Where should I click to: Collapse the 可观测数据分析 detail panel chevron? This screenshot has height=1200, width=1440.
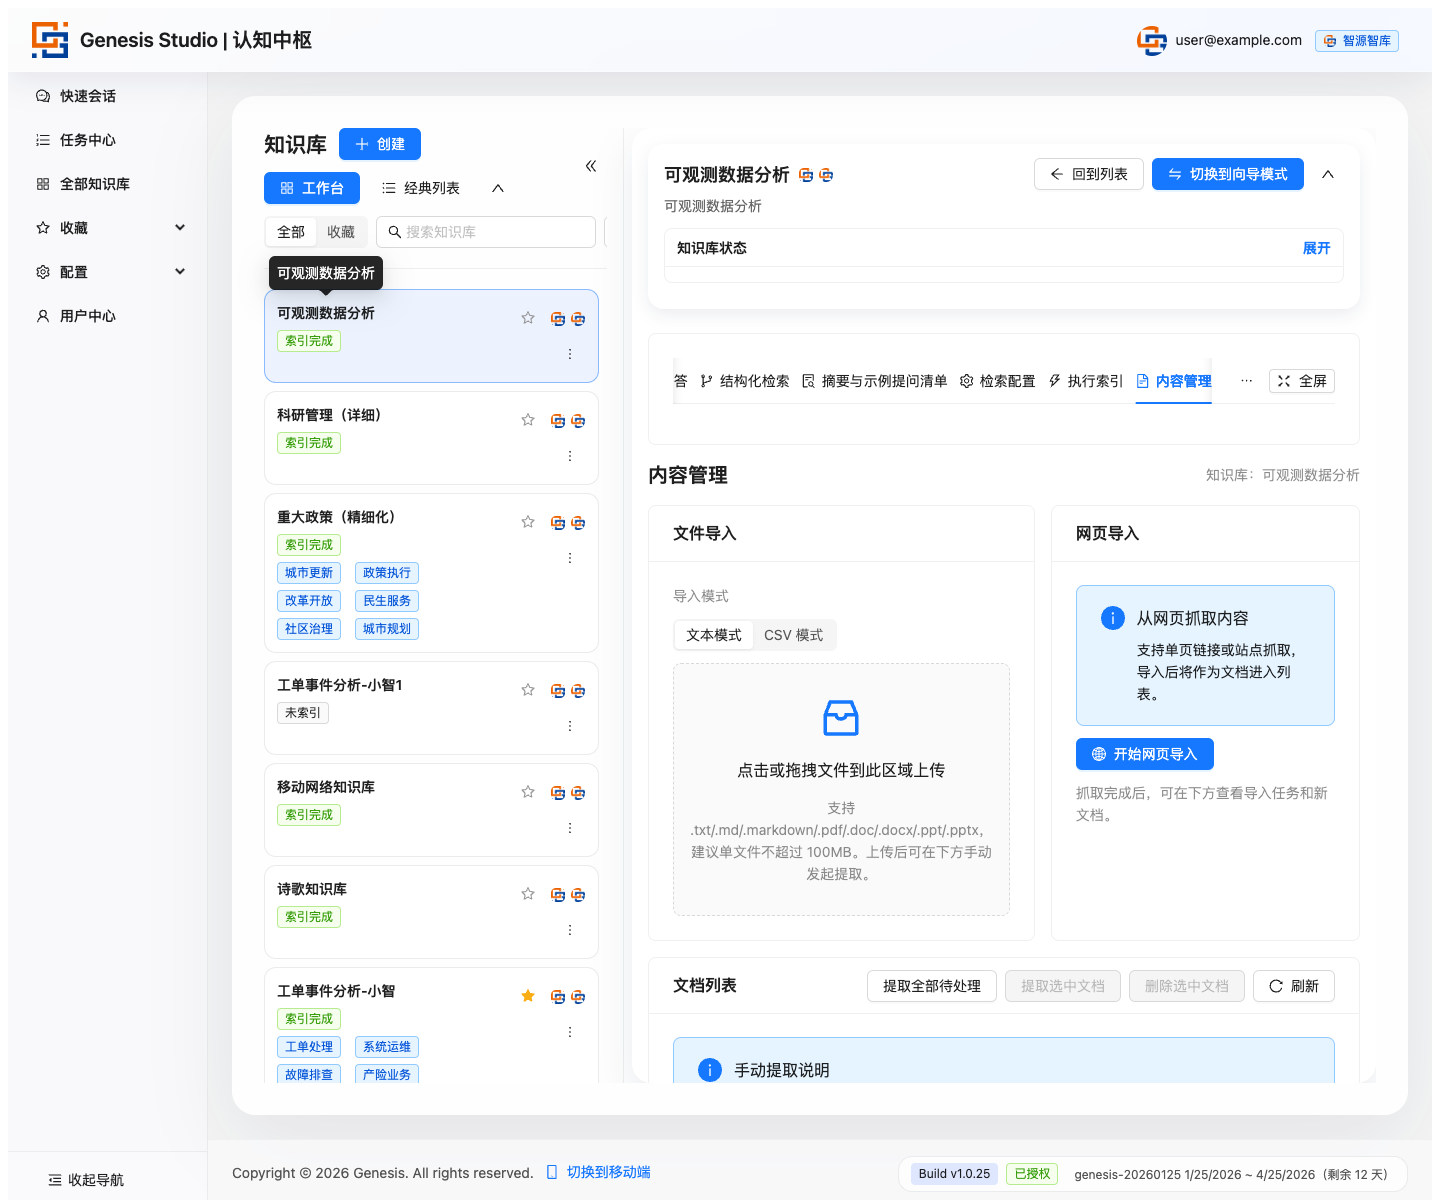pos(1328,173)
